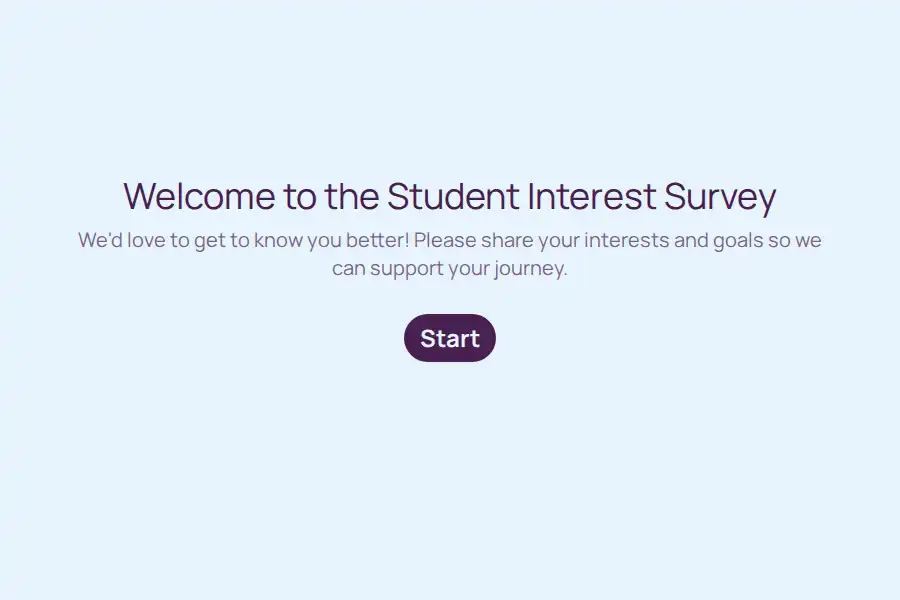Screen dimensions: 900x600
Task: Click the Start button
Action: click(449, 338)
